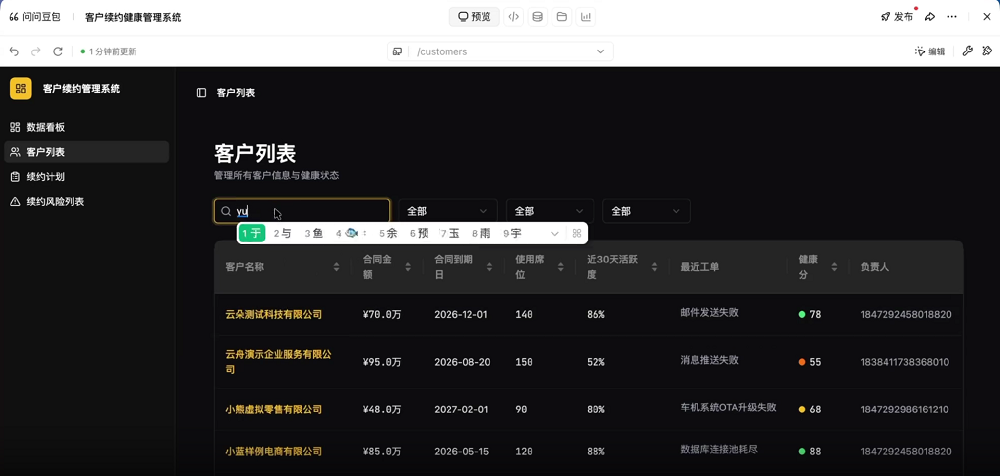Open customer 小熊虚拟零售有限公司
The image size is (1000, 476).
point(274,409)
